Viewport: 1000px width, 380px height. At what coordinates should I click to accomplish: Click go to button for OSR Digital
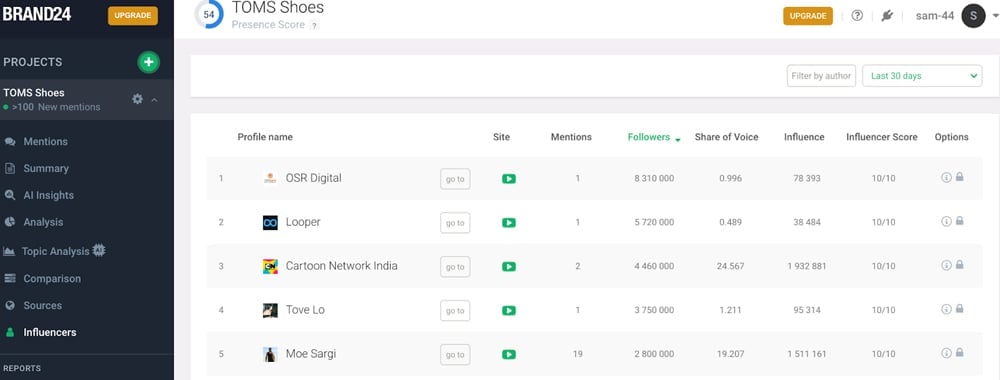click(x=455, y=179)
